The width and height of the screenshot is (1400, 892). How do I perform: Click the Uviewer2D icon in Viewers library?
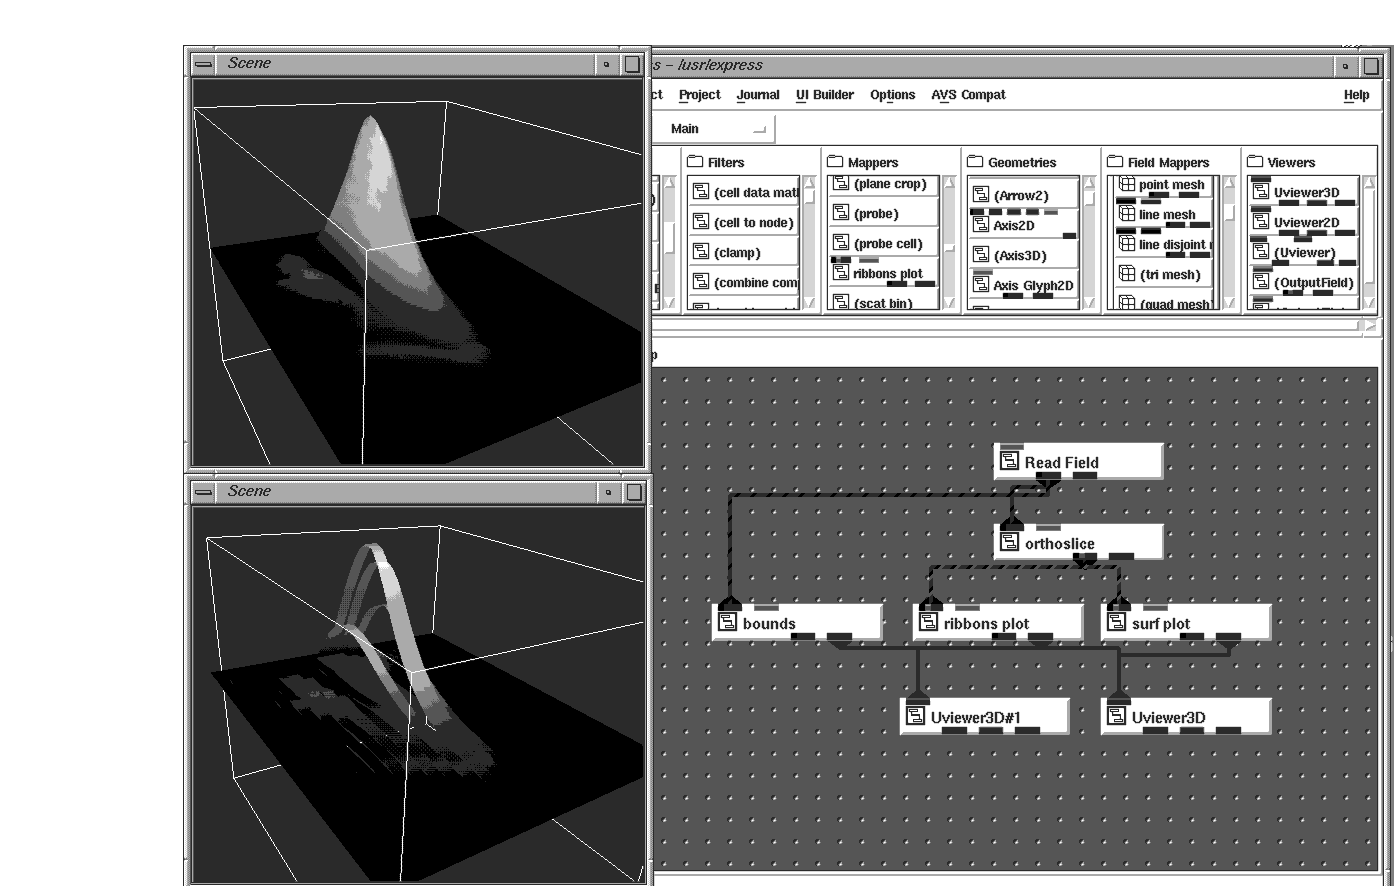[1261, 222]
